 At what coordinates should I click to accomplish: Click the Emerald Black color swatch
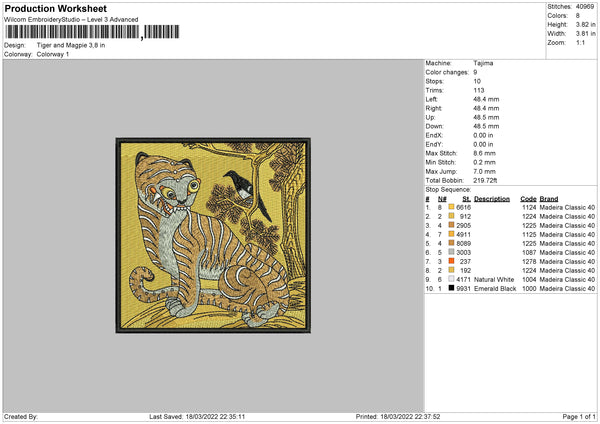coord(452,288)
